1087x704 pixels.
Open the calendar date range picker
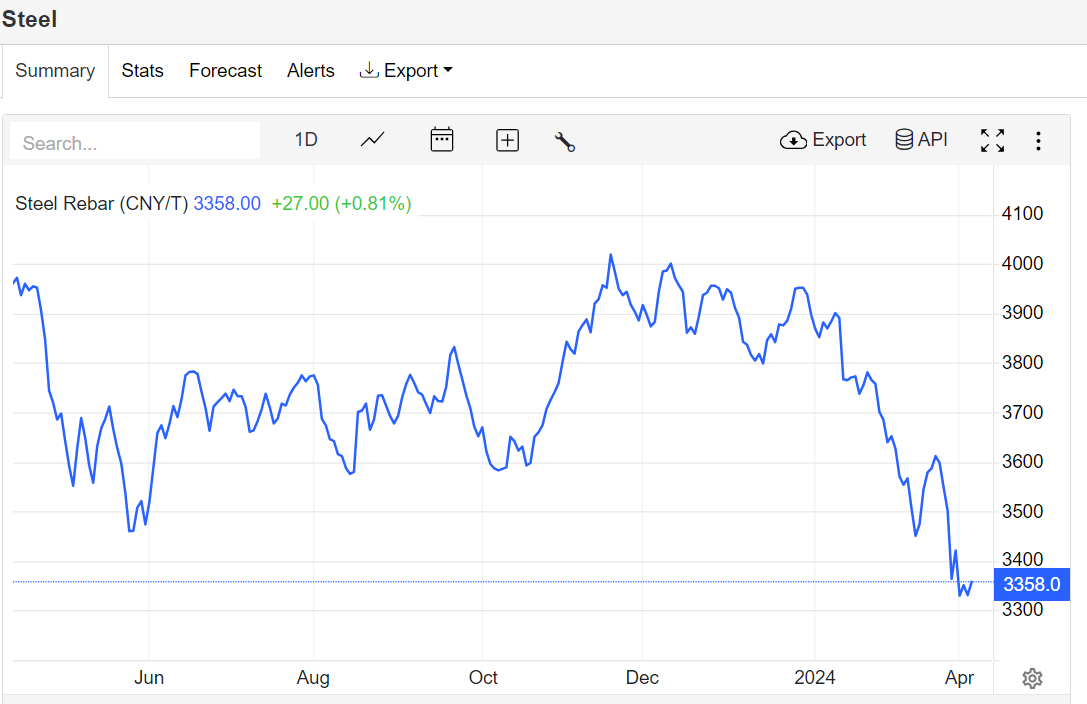click(x=442, y=140)
